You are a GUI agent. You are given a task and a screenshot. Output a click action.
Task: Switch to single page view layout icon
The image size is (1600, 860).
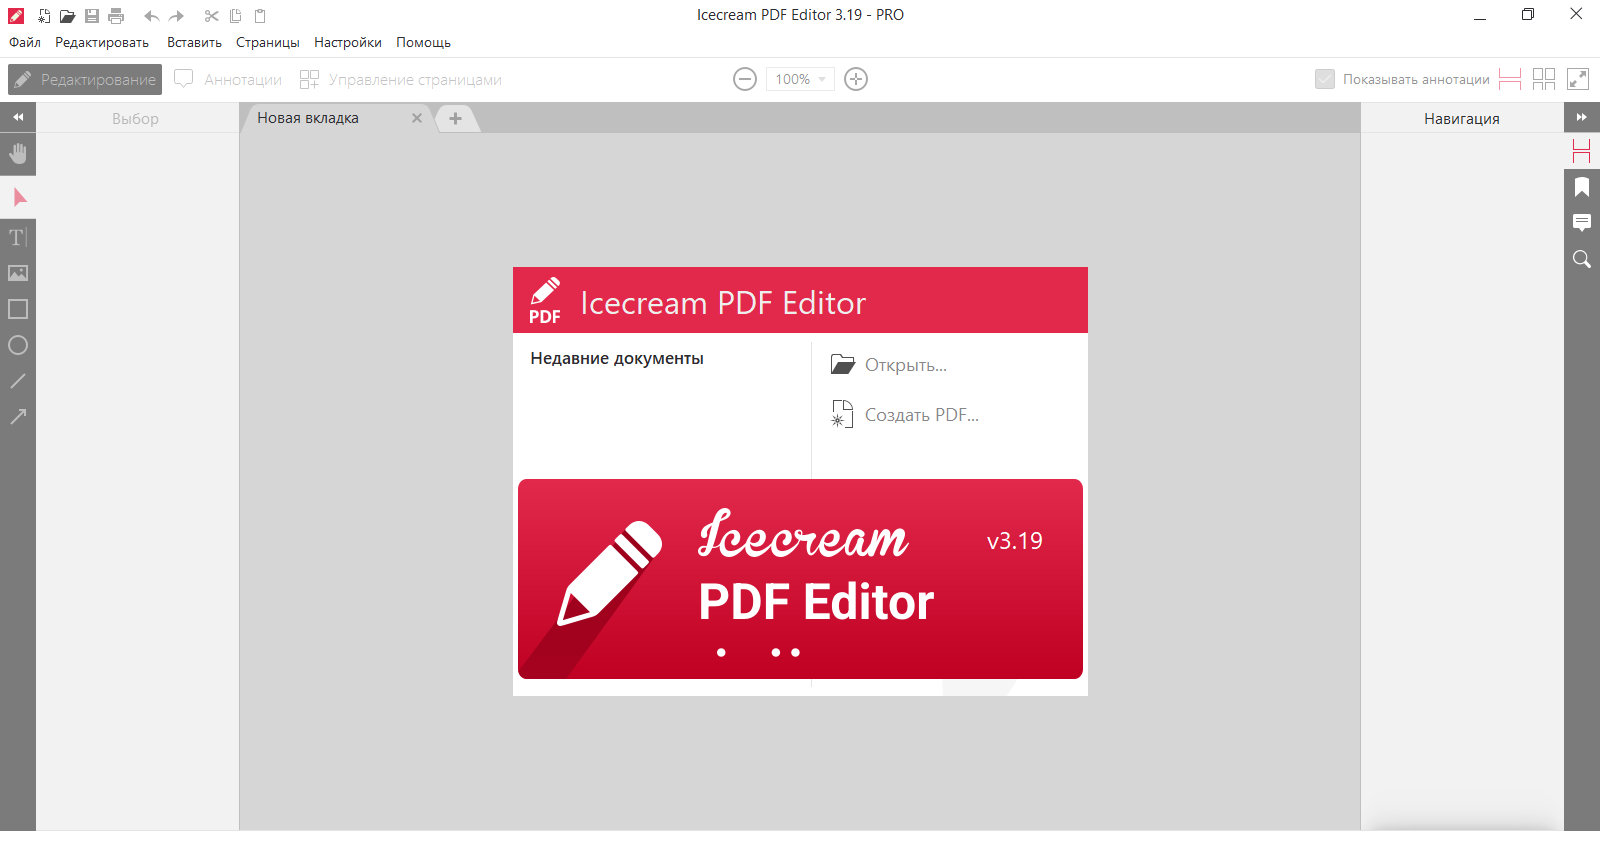1510,79
